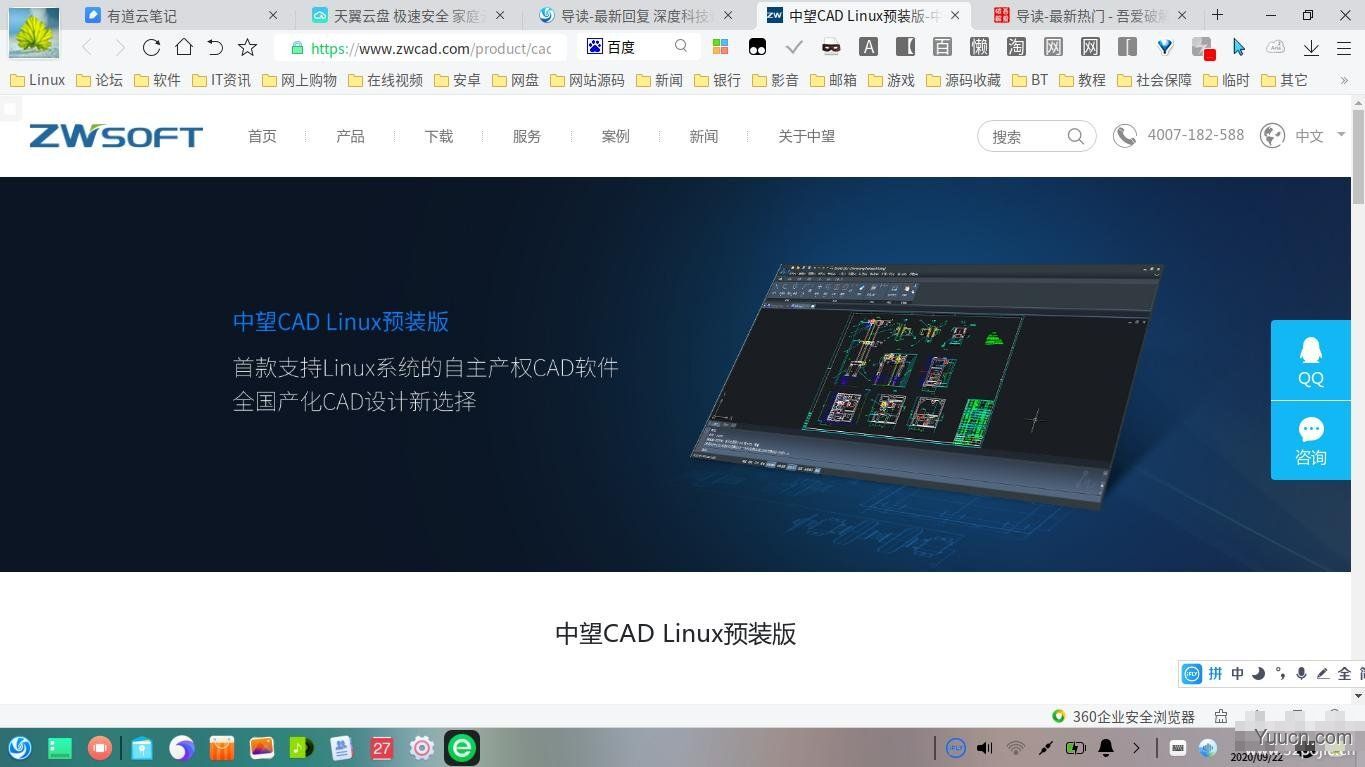Click the 百 extension icon
1365x767 pixels.
click(x=942, y=47)
